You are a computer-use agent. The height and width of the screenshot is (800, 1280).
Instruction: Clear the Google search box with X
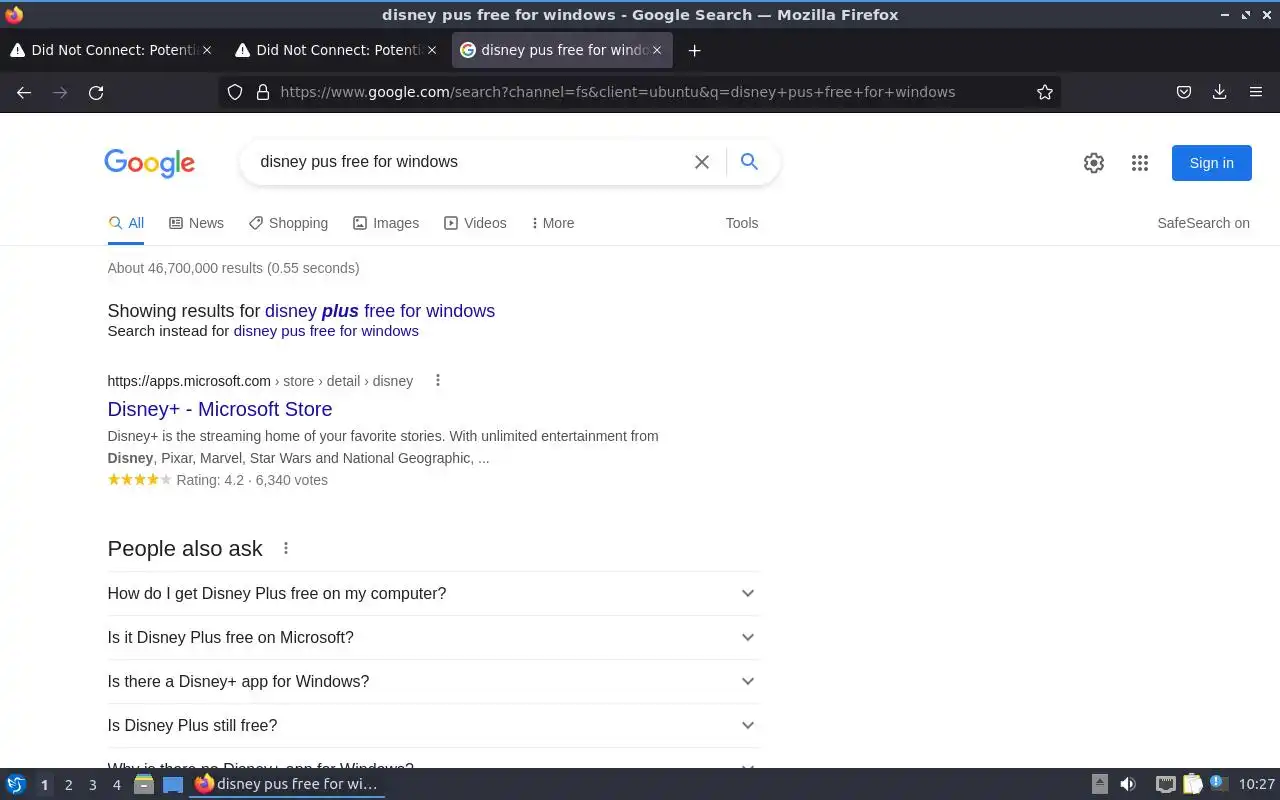coord(702,162)
